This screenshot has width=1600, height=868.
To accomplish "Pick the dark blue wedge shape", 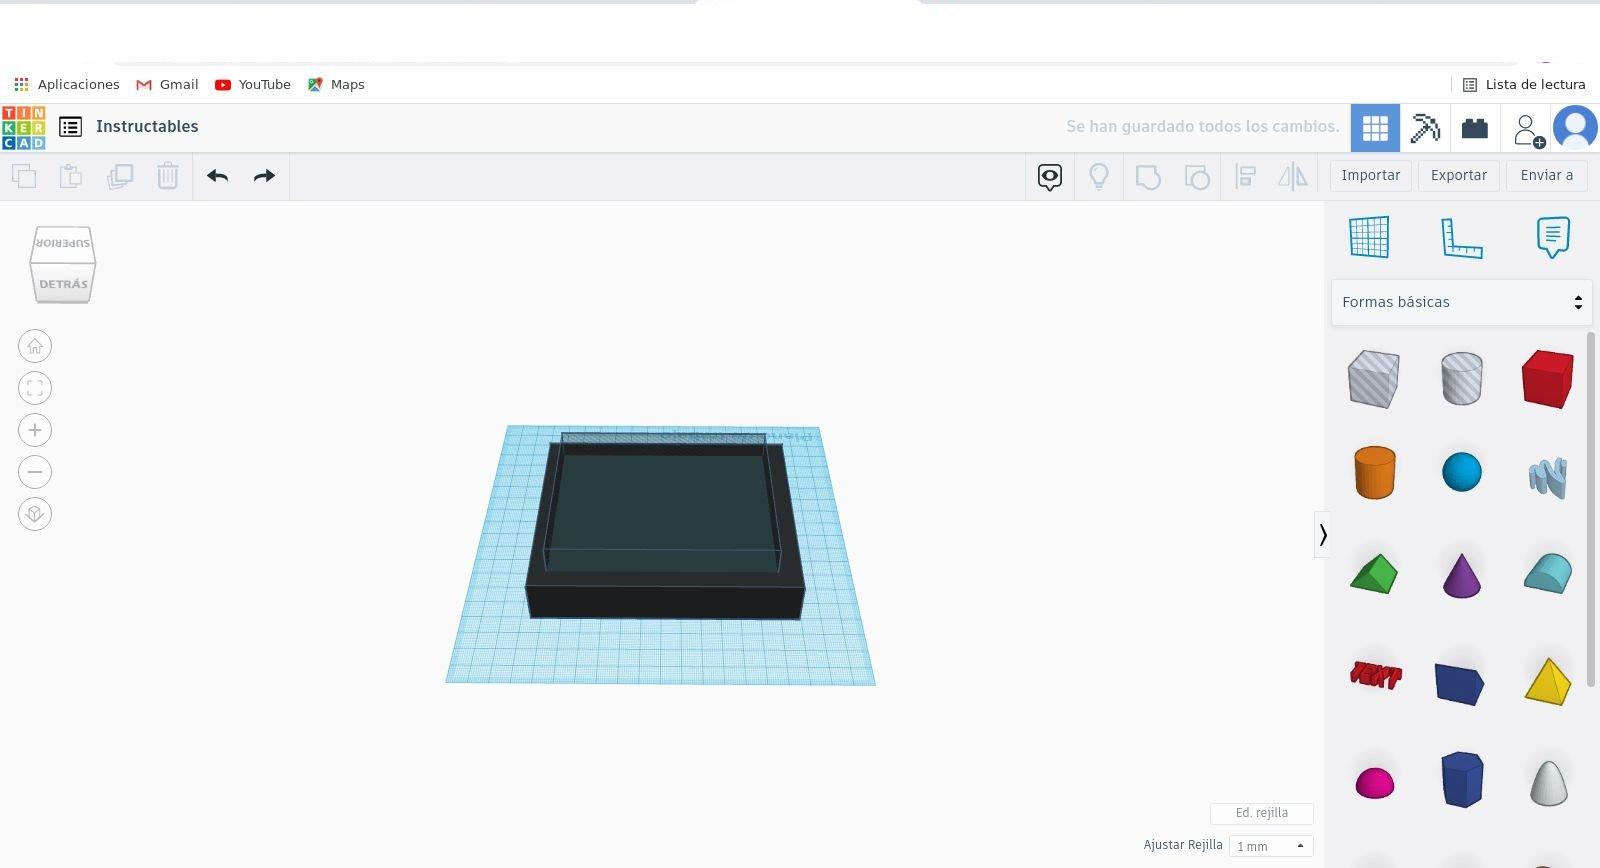I will point(1459,683).
